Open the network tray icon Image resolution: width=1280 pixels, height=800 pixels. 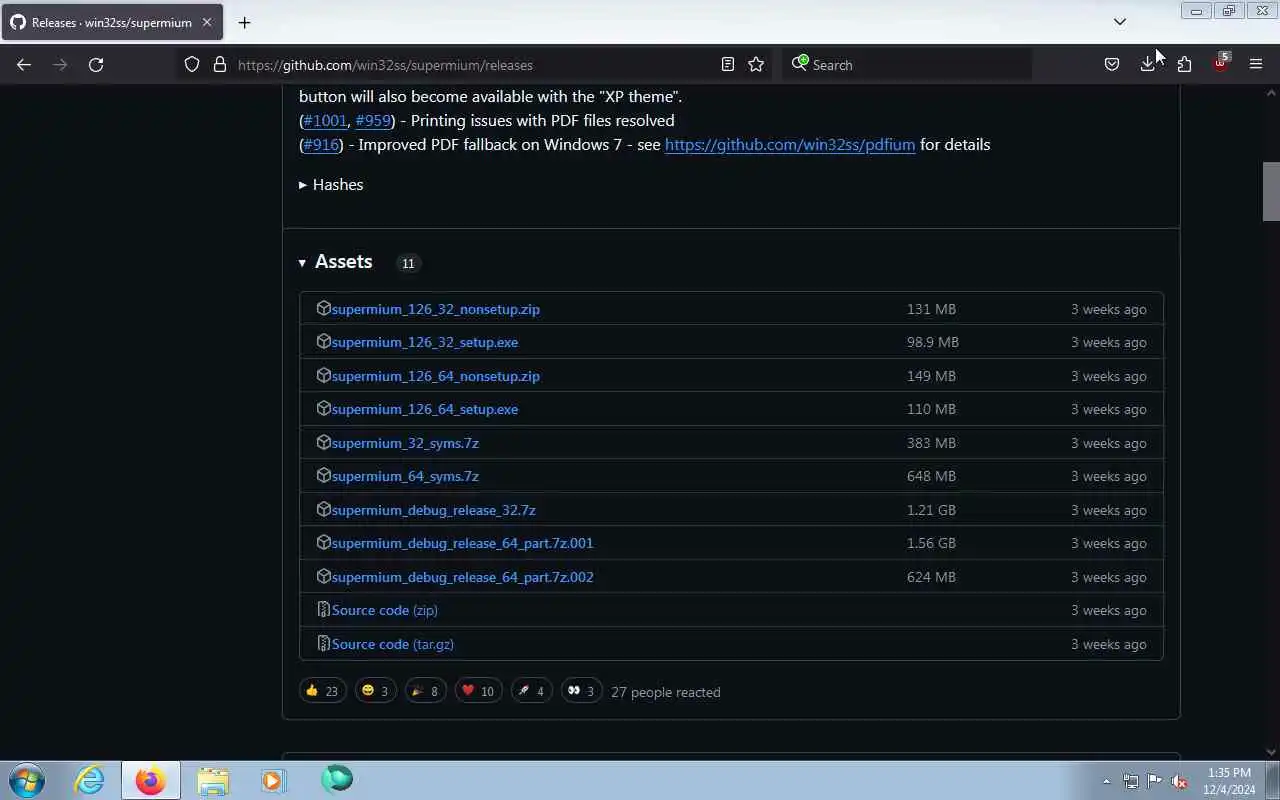pos(1131,781)
